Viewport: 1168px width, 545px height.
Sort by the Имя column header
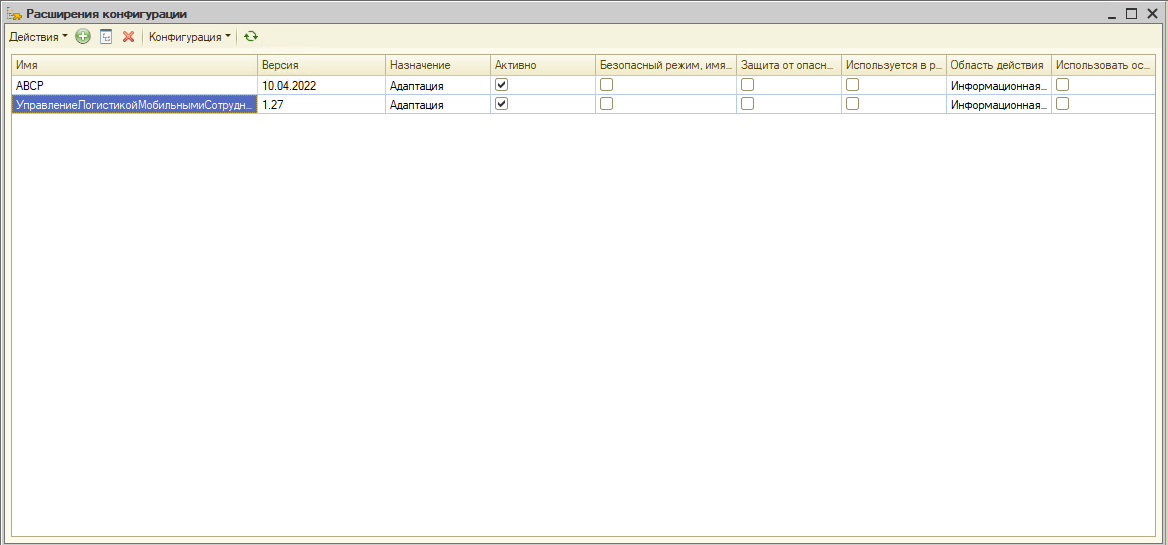[x=133, y=65]
